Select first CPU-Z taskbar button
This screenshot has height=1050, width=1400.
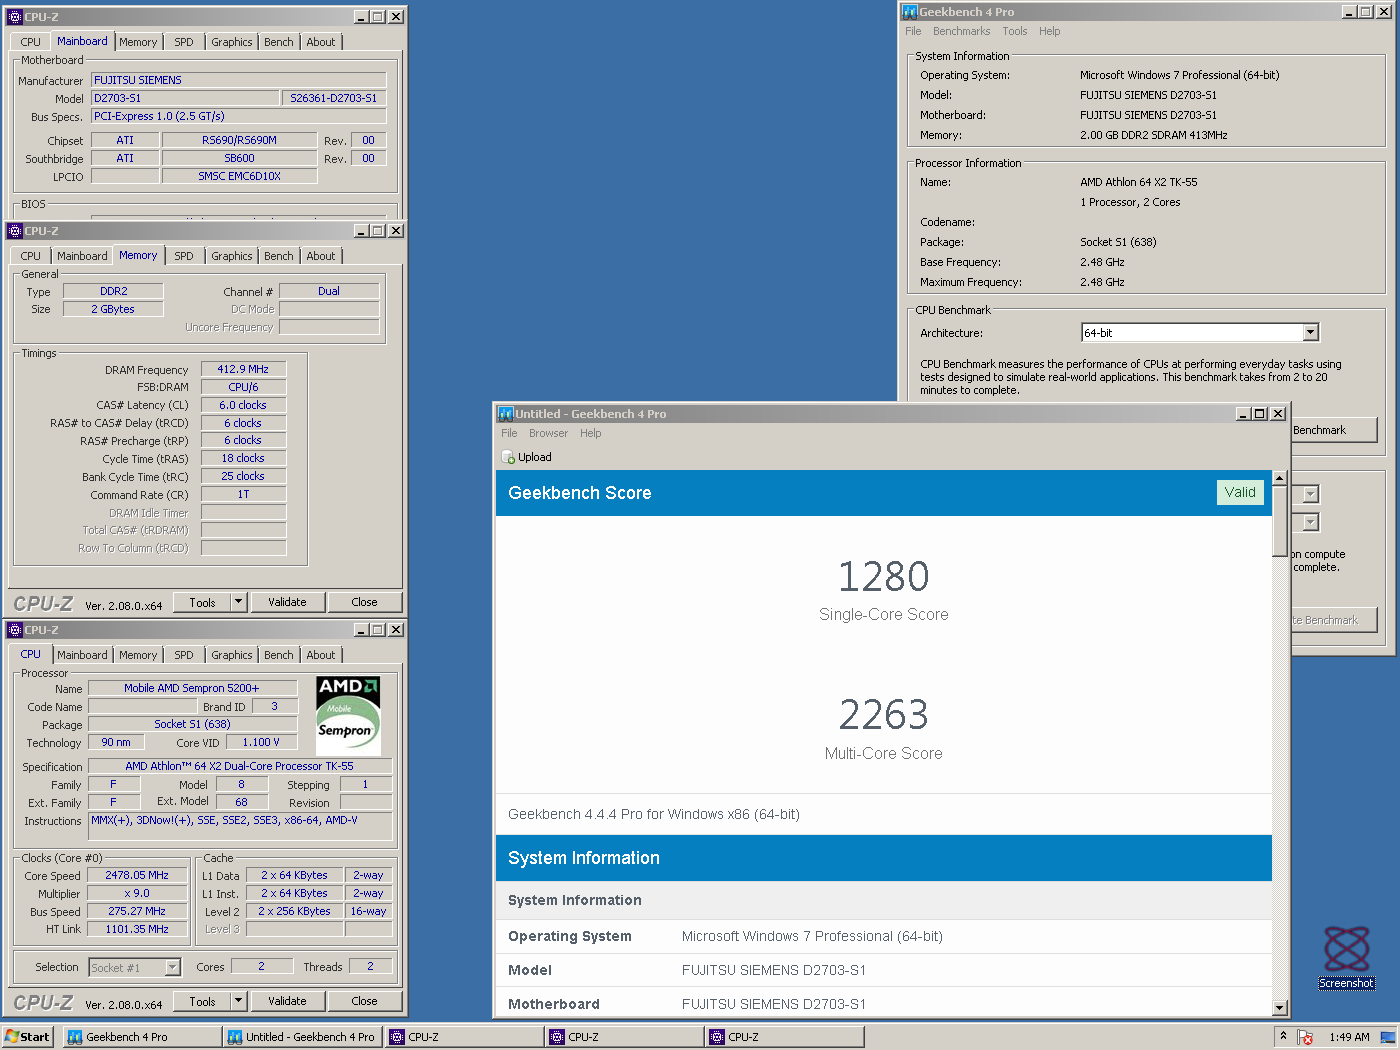[x=464, y=1037]
